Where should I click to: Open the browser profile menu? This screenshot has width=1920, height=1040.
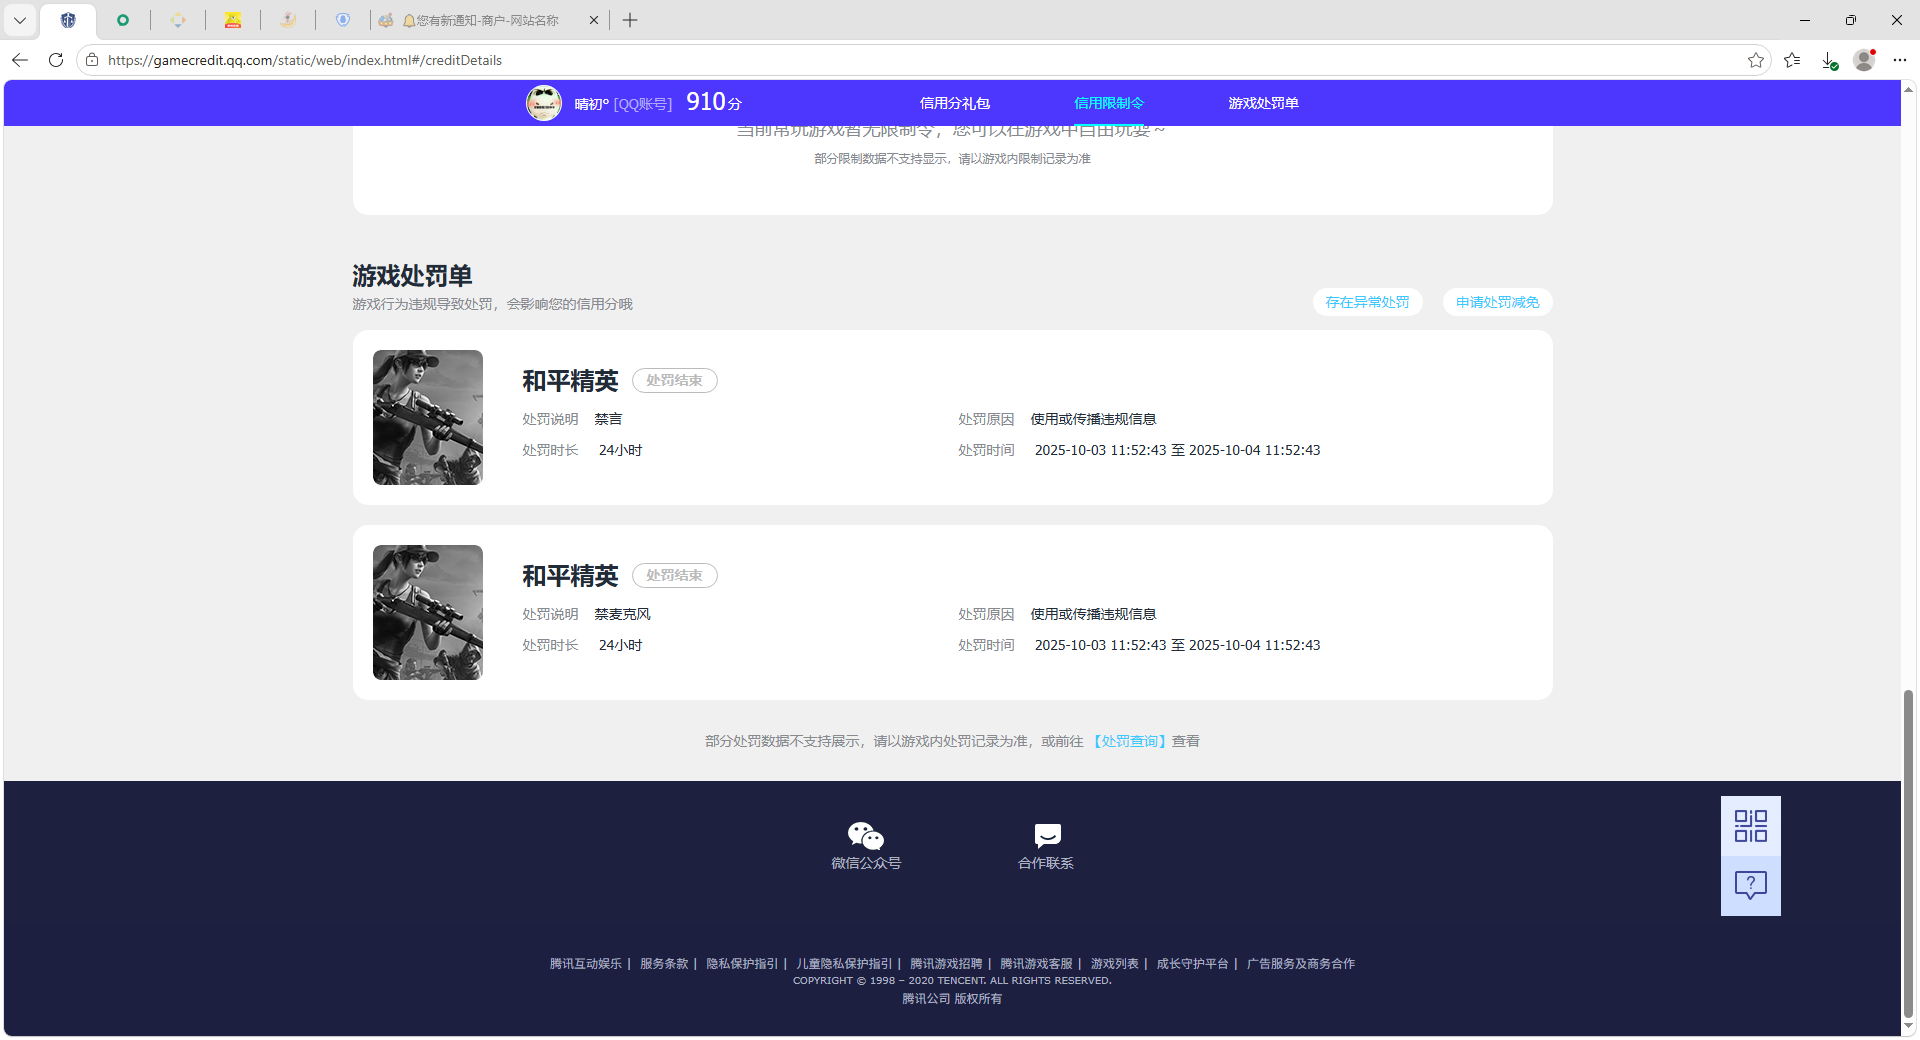(x=1864, y=60)
